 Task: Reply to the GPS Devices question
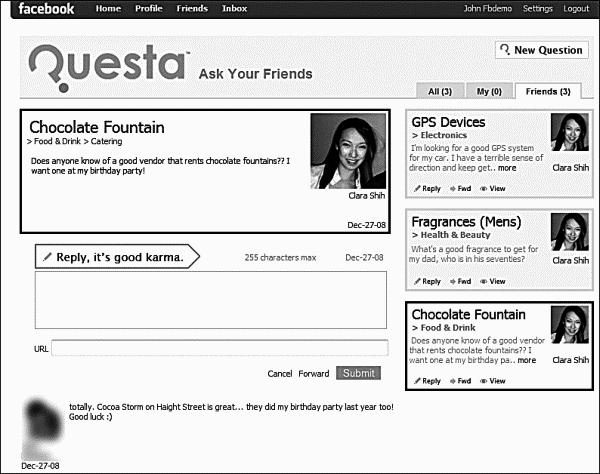click(x=427, y=188)
